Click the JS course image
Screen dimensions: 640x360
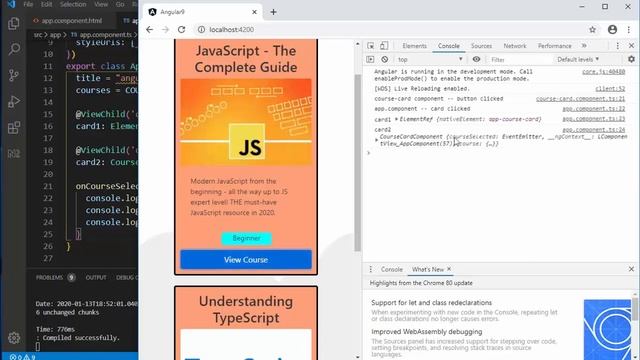[x=246, y=122]
